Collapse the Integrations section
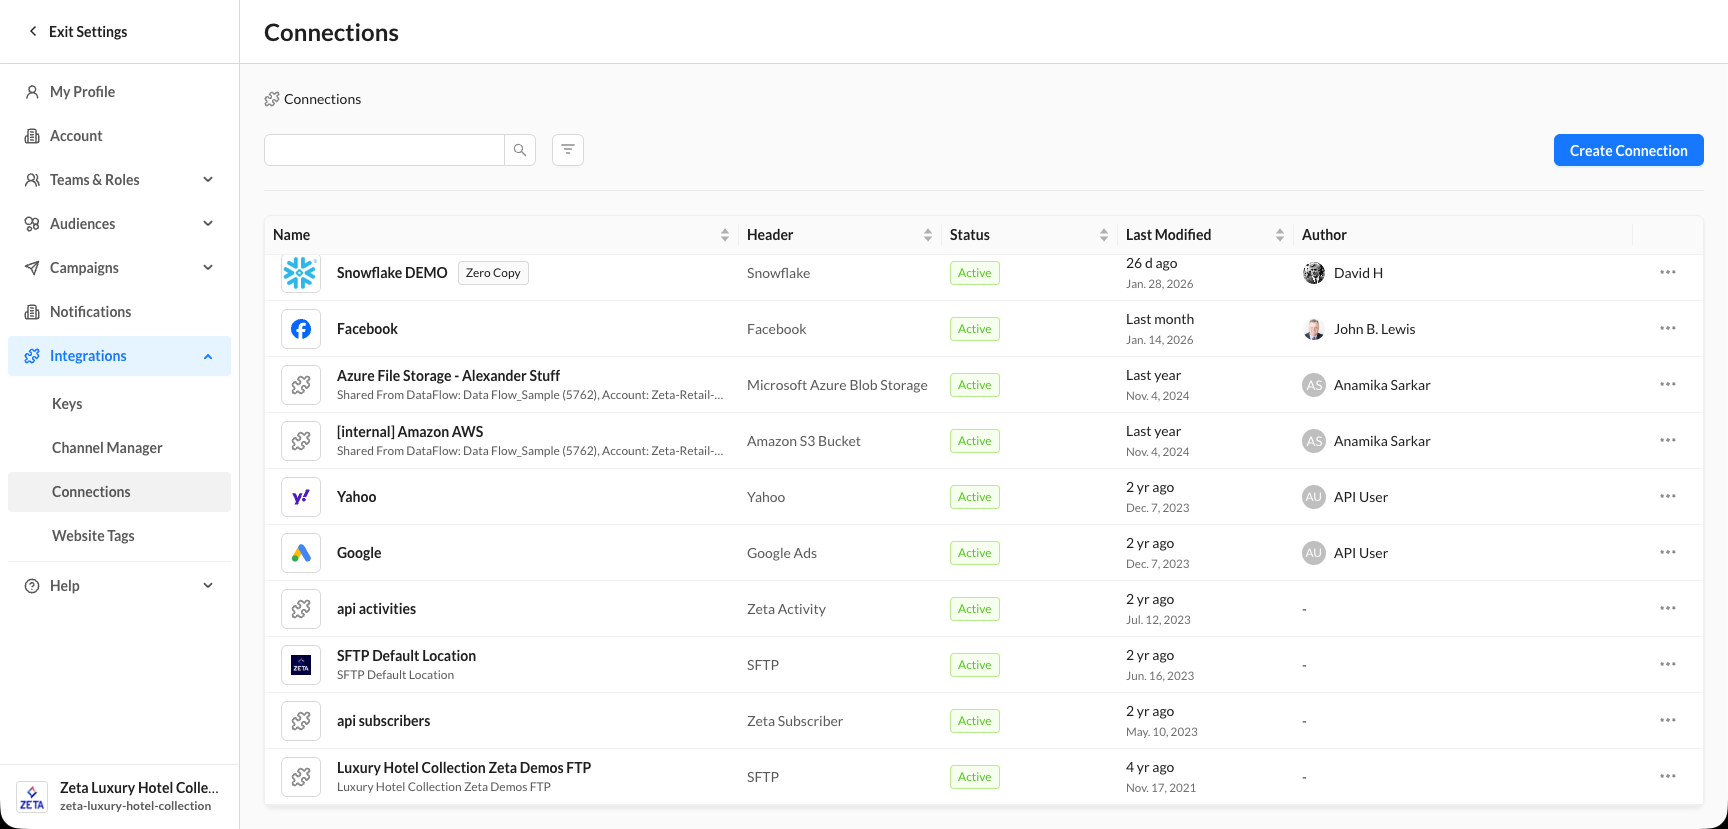This screenshot has height=829, width=1728. coord(208,356)
